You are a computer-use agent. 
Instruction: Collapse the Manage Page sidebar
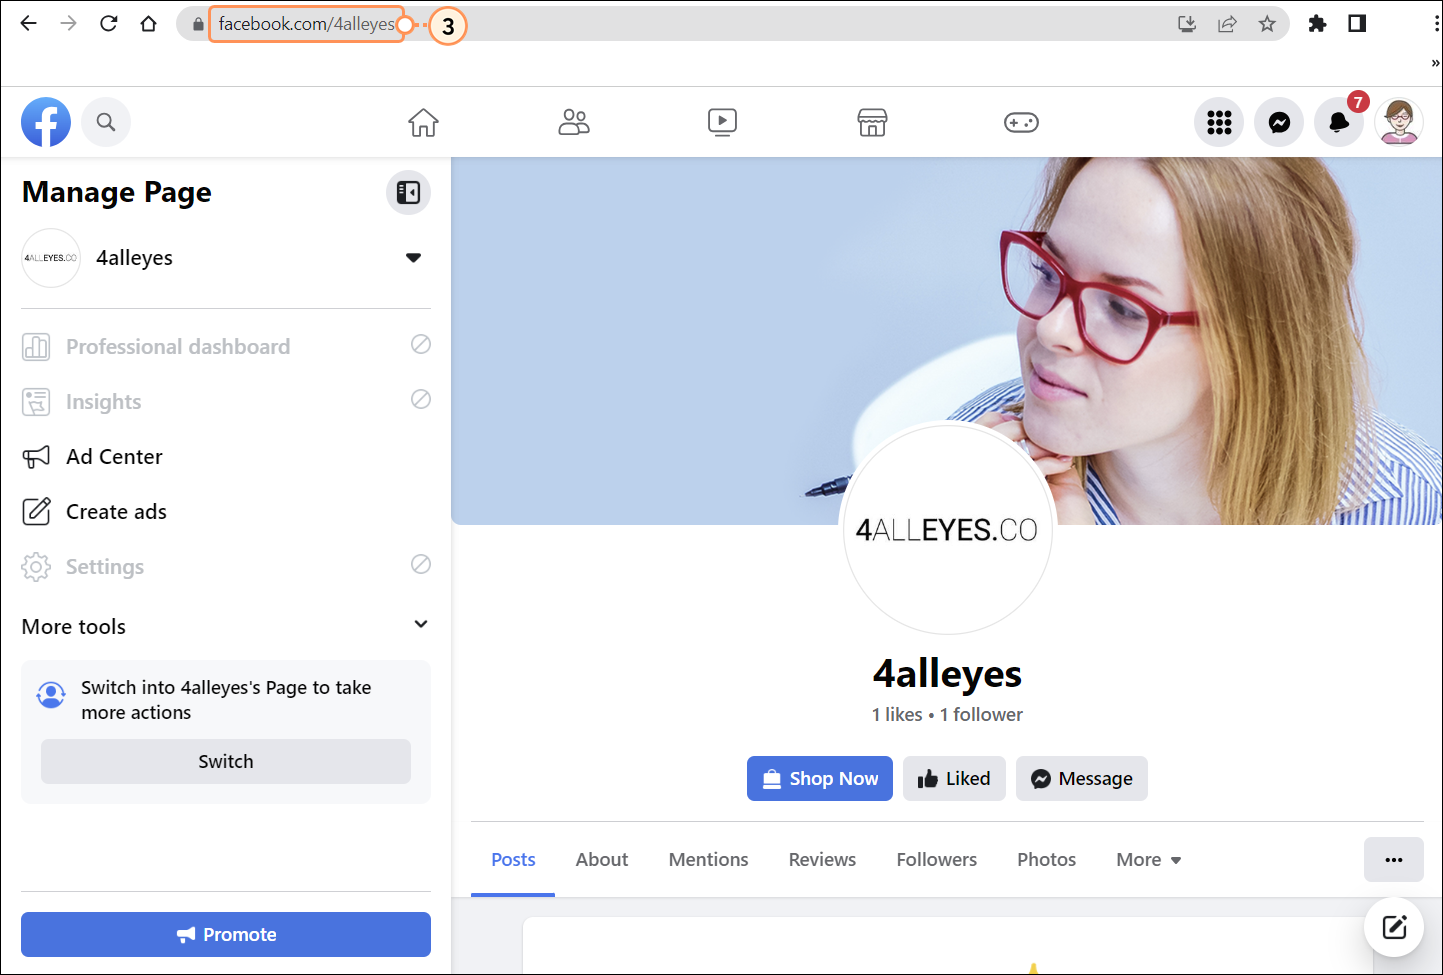click(408, 192)
